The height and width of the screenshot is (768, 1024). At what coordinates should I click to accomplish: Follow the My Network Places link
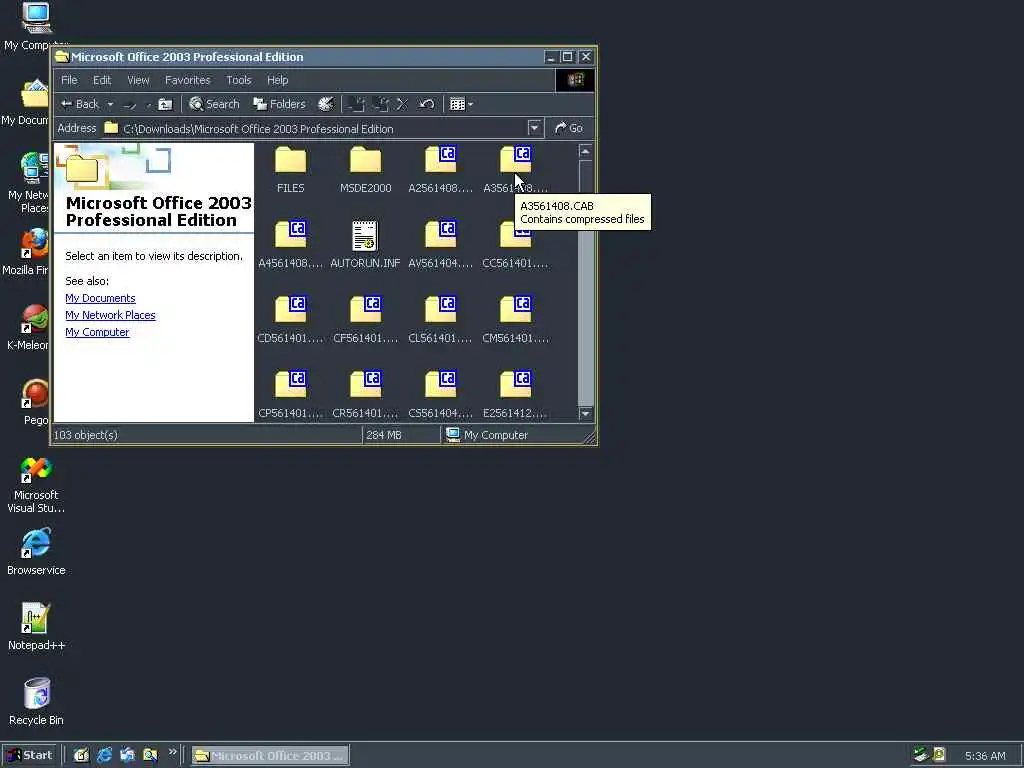click(x=110, y=315)
